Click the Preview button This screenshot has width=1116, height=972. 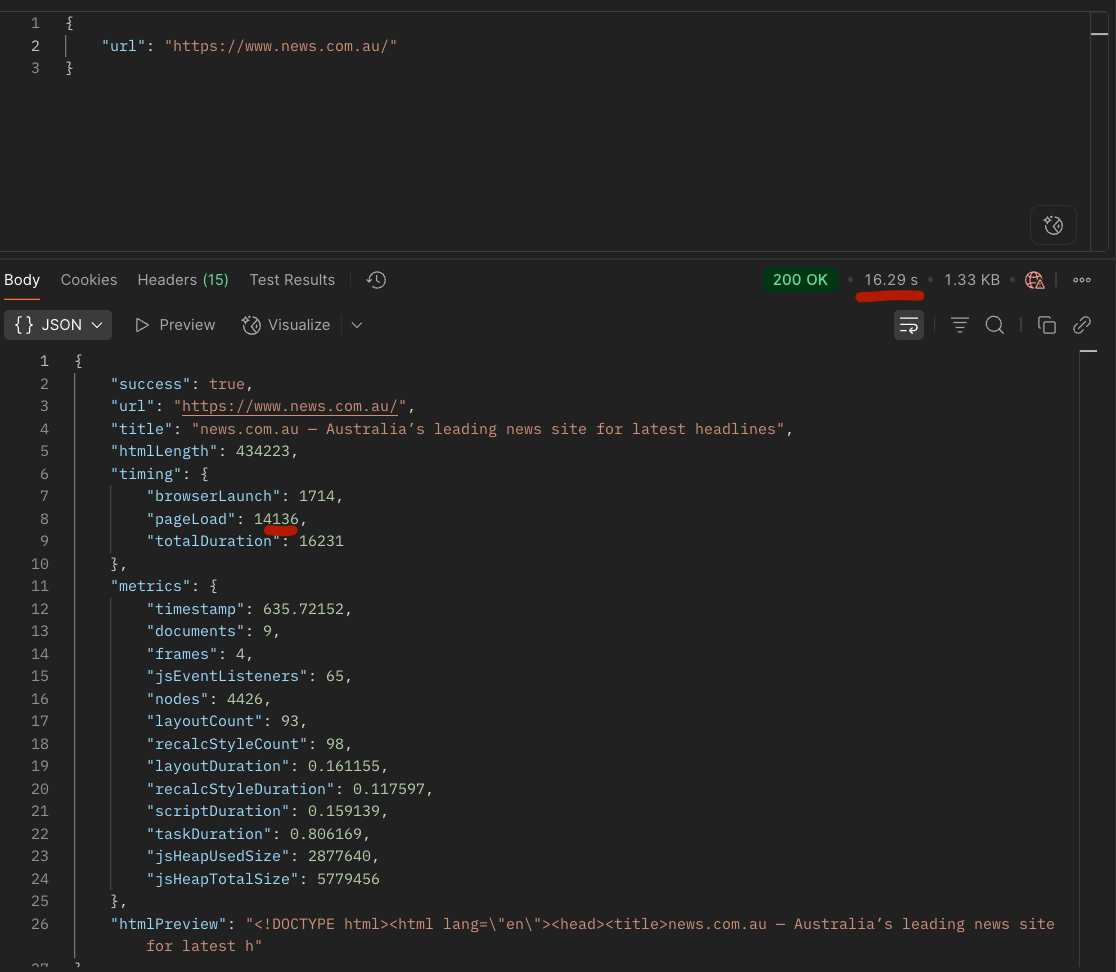(x=175, y=325)
